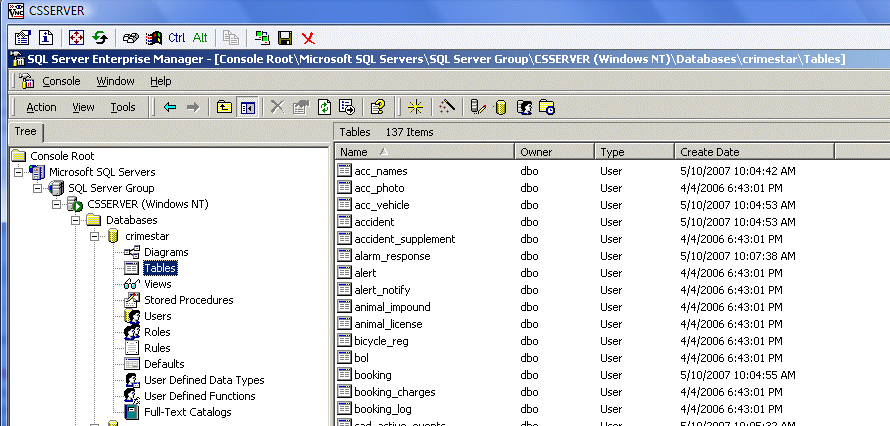This screenshot has height=426, width=890.
Task: Click the Up One Level toolbar icon
Action: [x=225, y=107]
